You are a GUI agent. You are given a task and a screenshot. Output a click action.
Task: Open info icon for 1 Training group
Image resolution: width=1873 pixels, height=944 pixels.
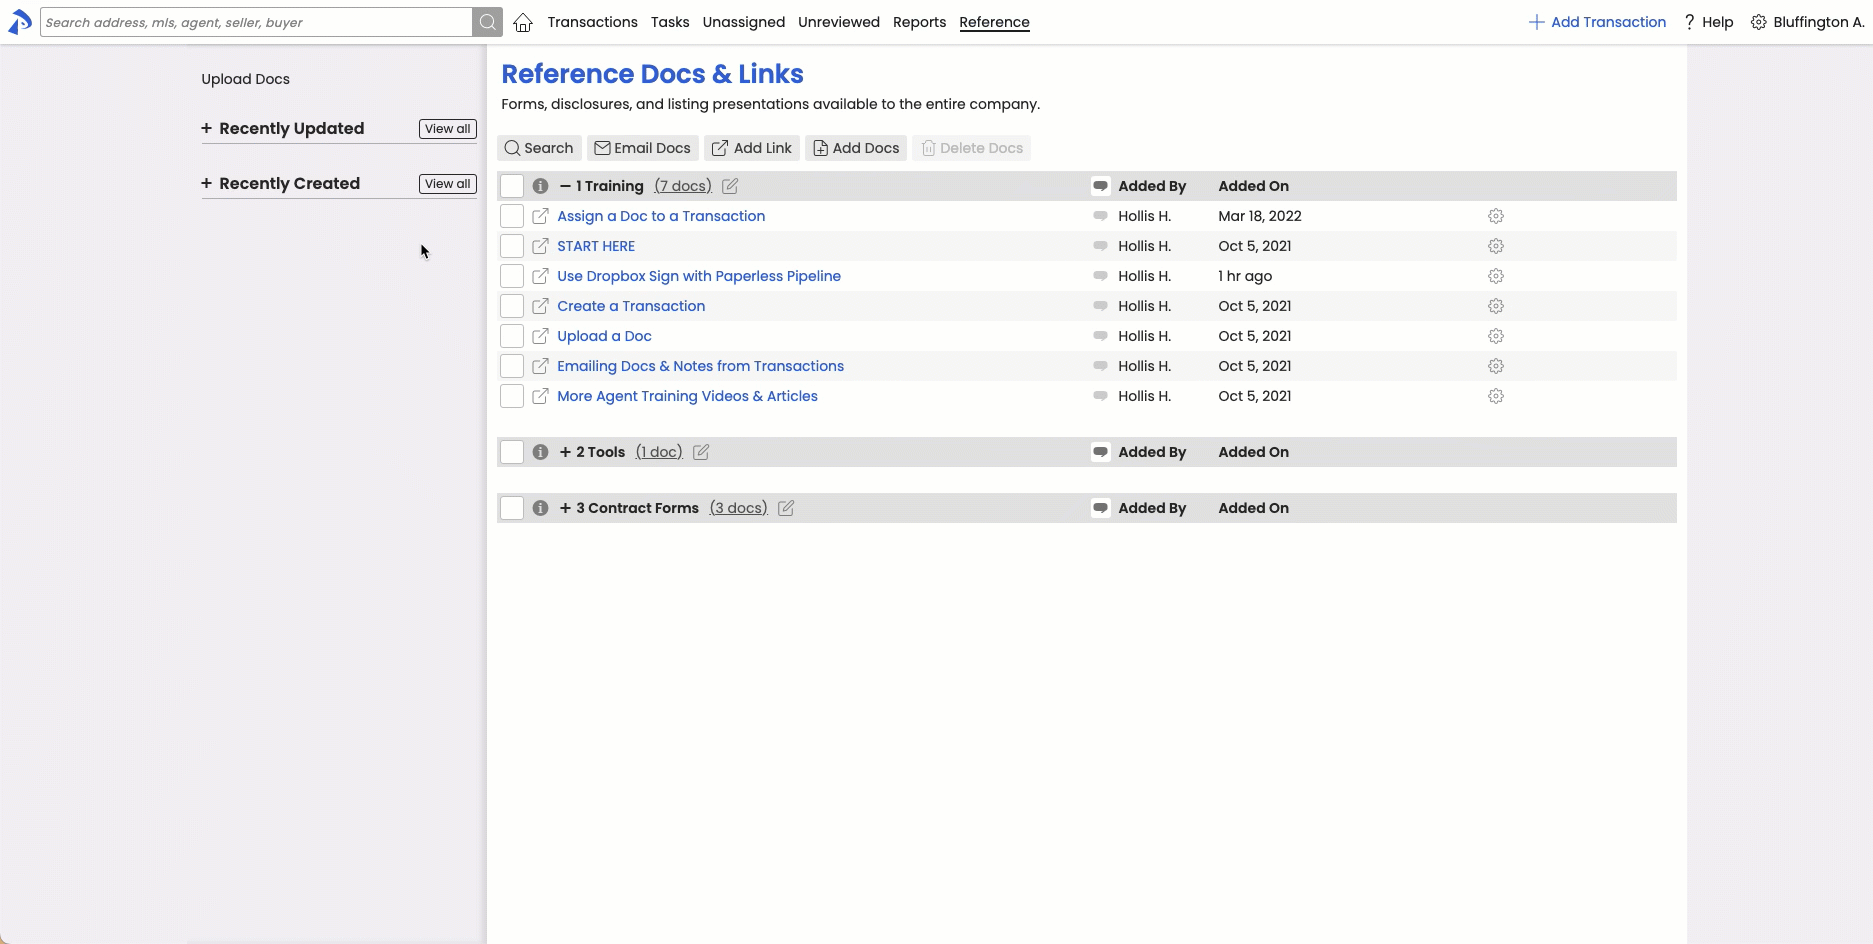pos(540,186)
